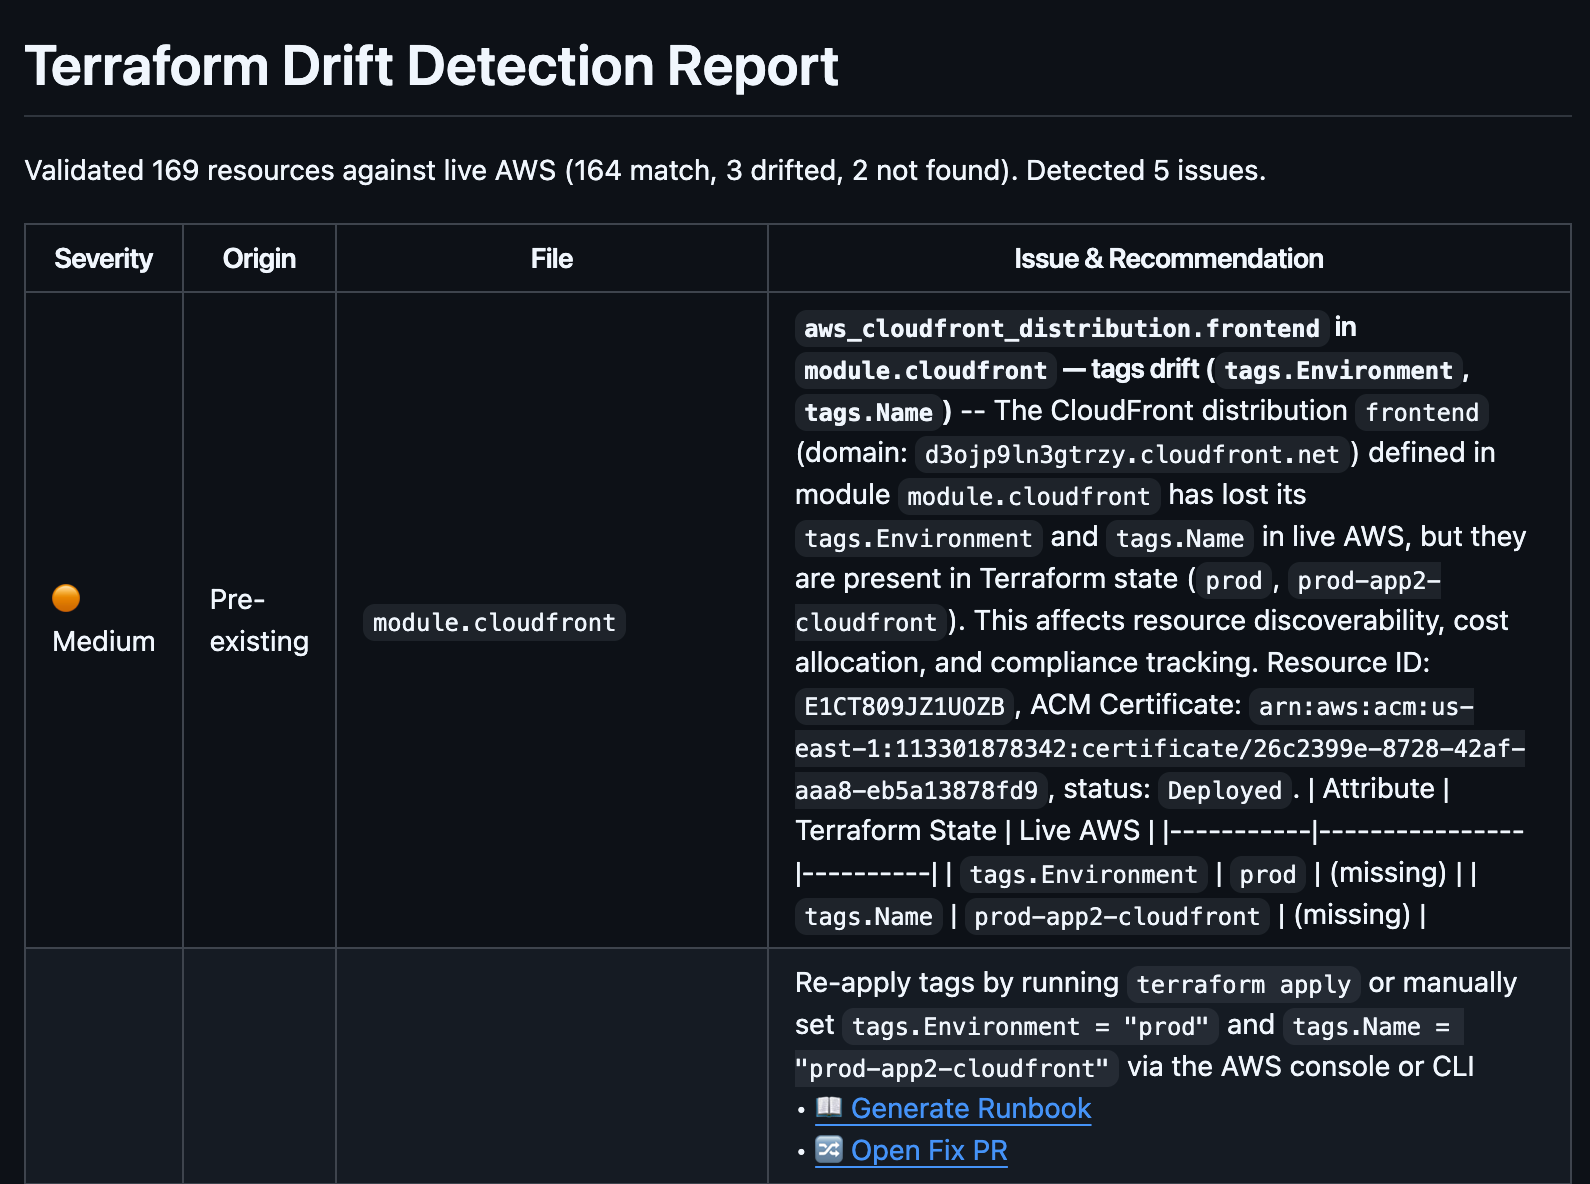Open the Open Fix PR link

(x=928, y=1151)
